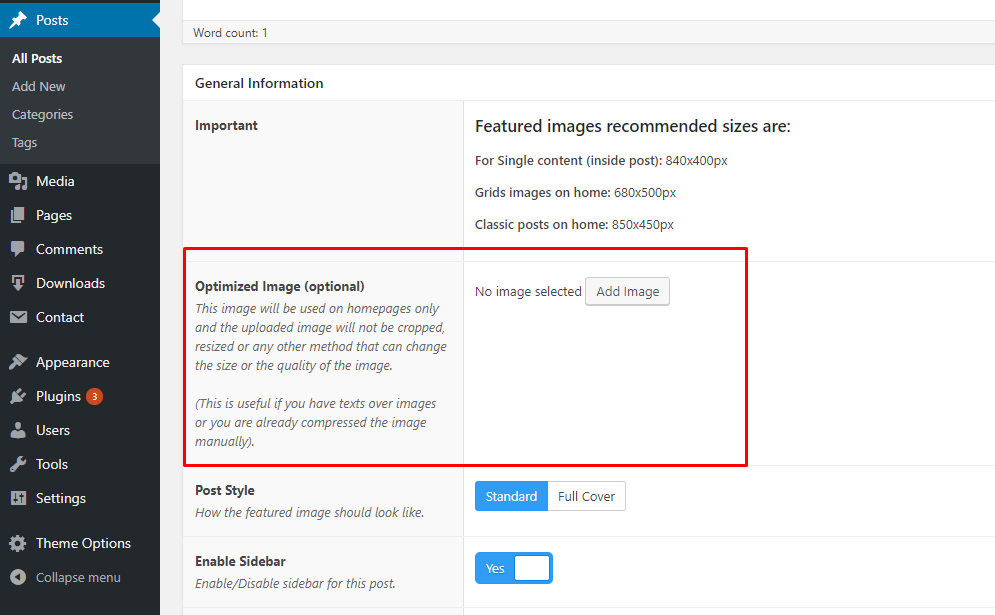Open Users via the person icon

(x=18, y=430)
